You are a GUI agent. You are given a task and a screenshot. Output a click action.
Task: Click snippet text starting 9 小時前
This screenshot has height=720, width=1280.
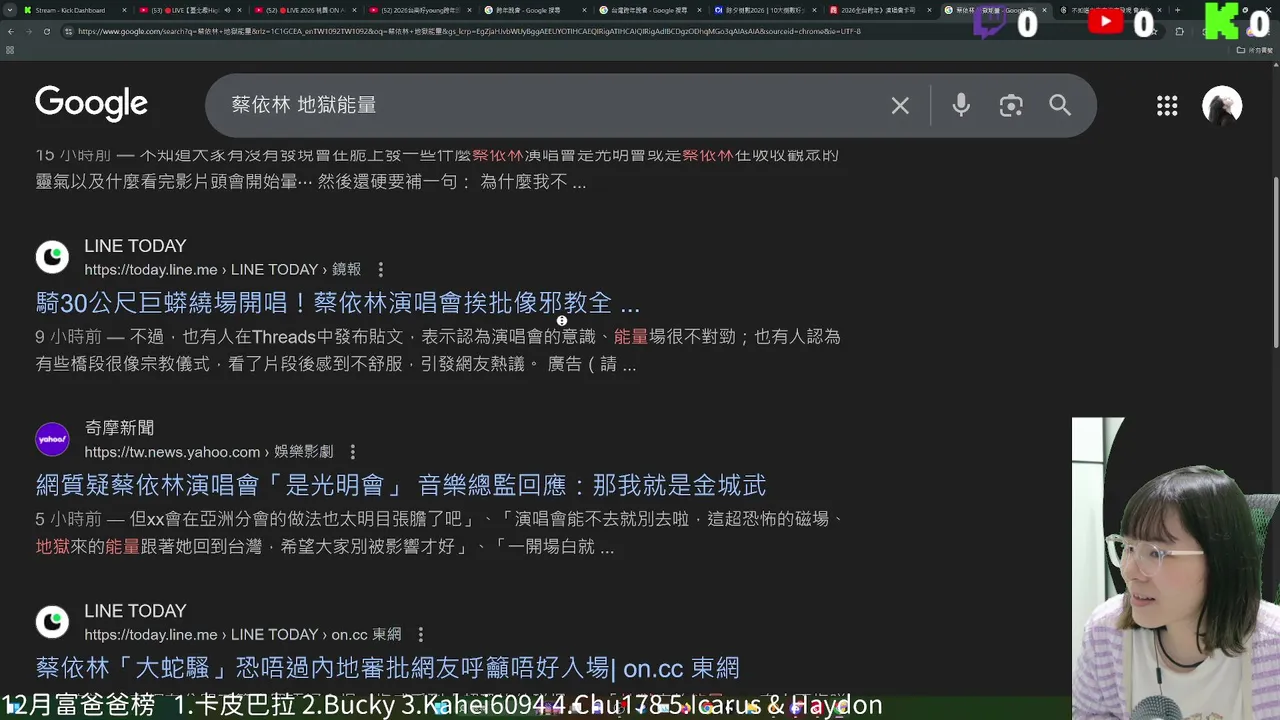tap(438, 350)
